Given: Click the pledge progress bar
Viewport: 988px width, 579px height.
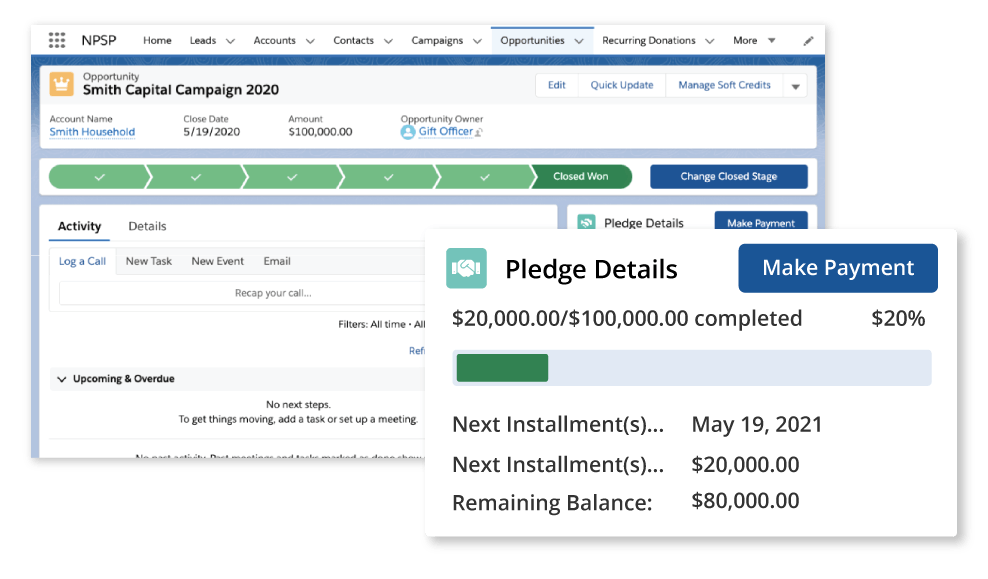Looking at the screenshot, I should pyautogui.click(x=692, y=368).
